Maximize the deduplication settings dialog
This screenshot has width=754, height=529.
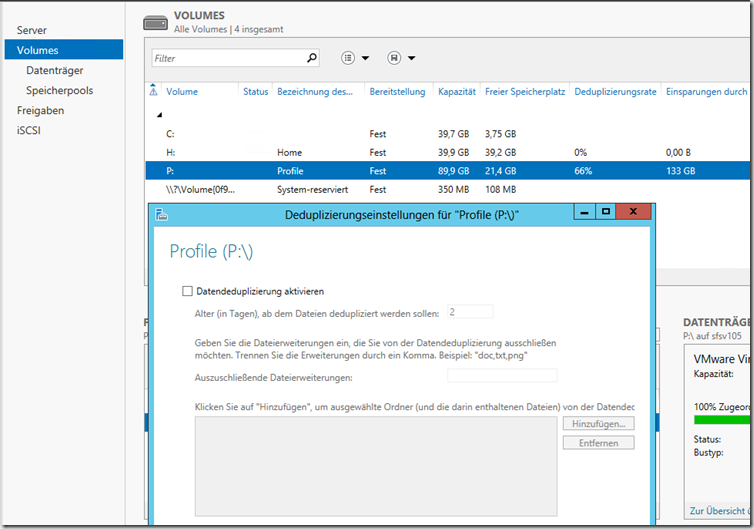(x=605, y=212)
